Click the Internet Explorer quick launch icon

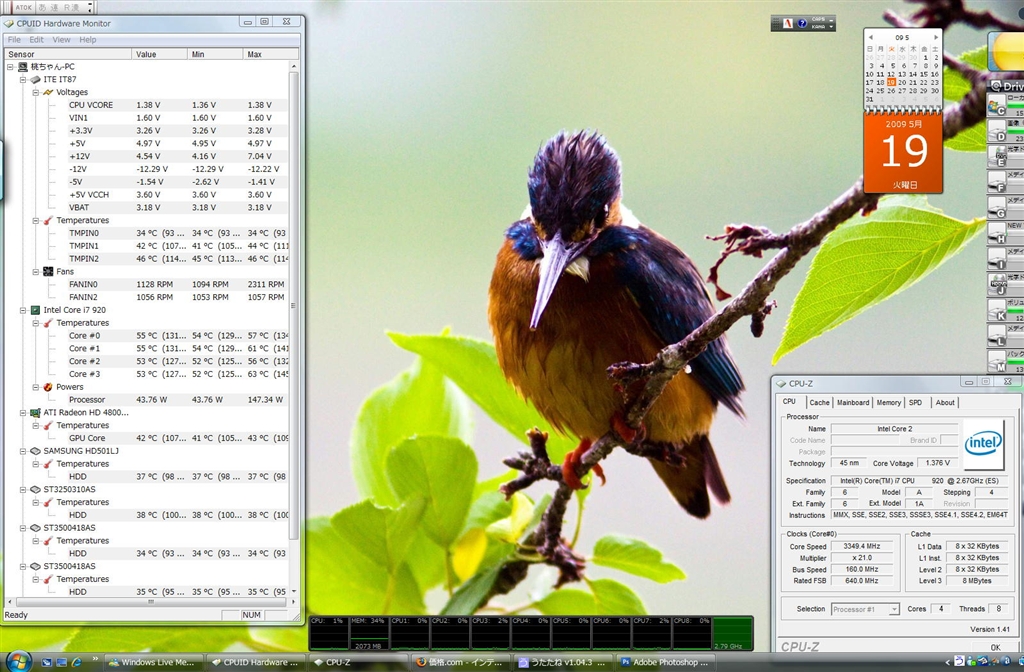click(76, 662)
